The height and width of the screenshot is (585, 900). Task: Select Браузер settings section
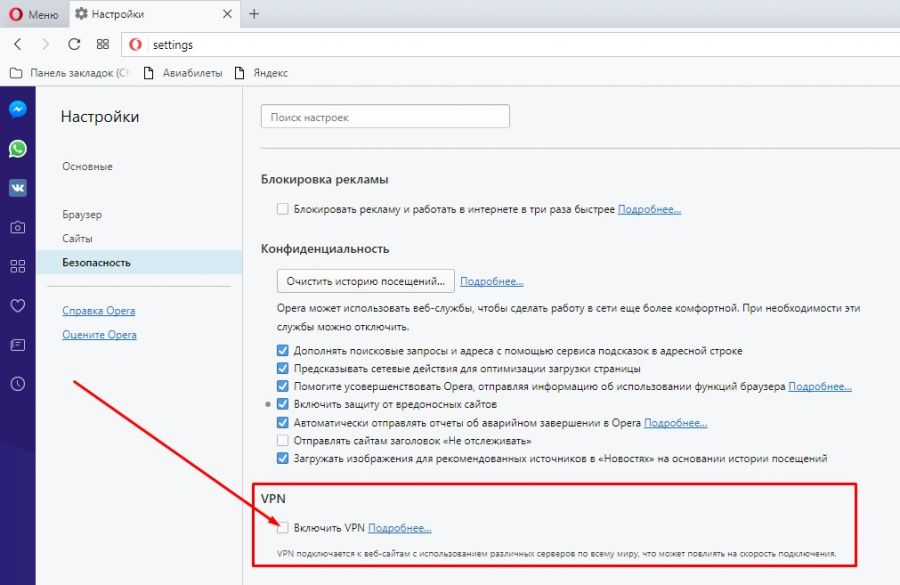[x=82, y=215]
